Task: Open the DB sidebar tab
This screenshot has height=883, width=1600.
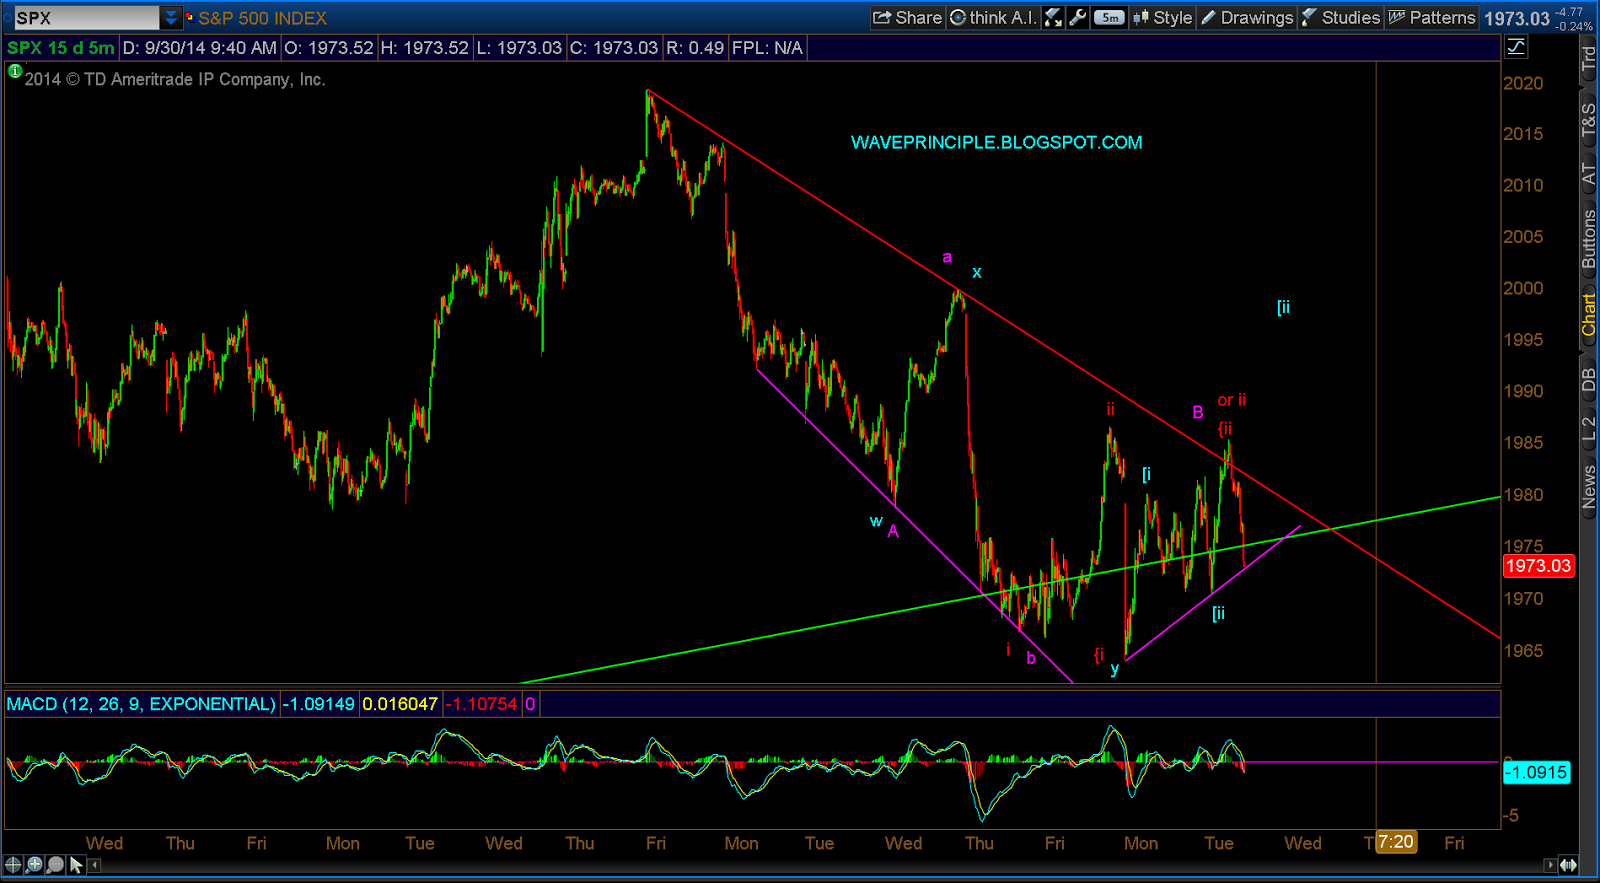Action: 1588,380
